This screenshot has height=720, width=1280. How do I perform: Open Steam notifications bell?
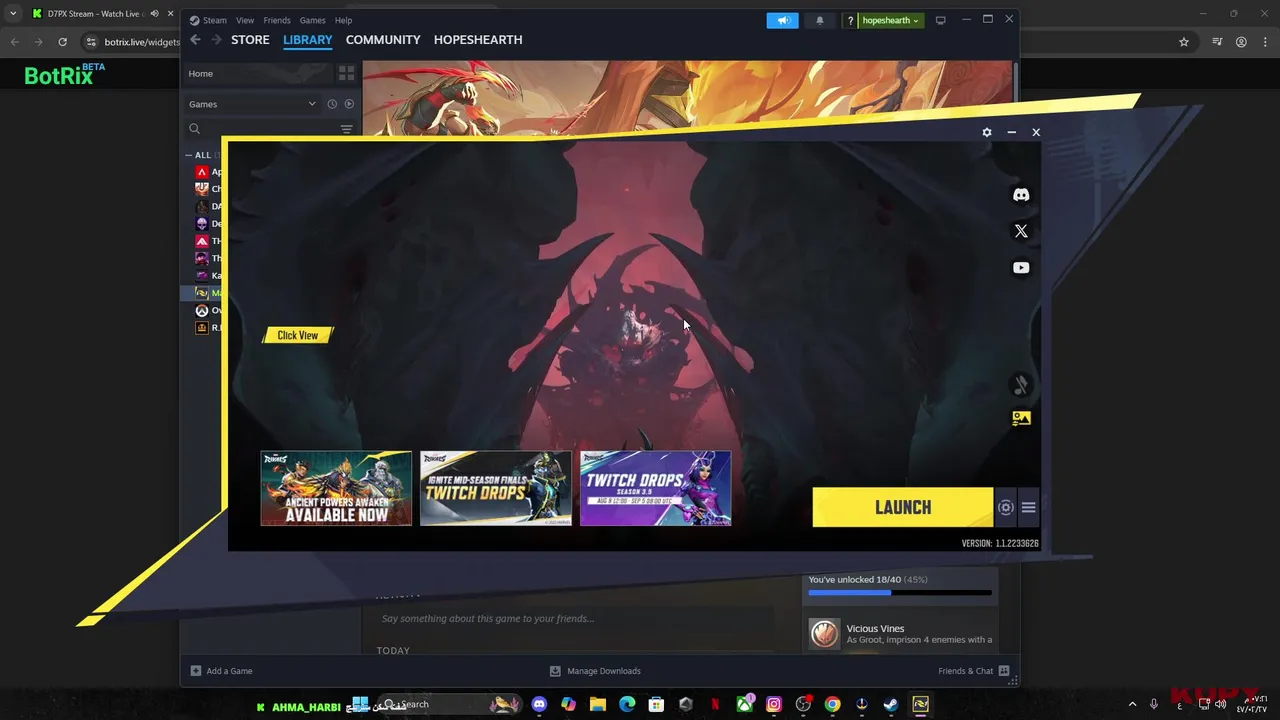820,20
